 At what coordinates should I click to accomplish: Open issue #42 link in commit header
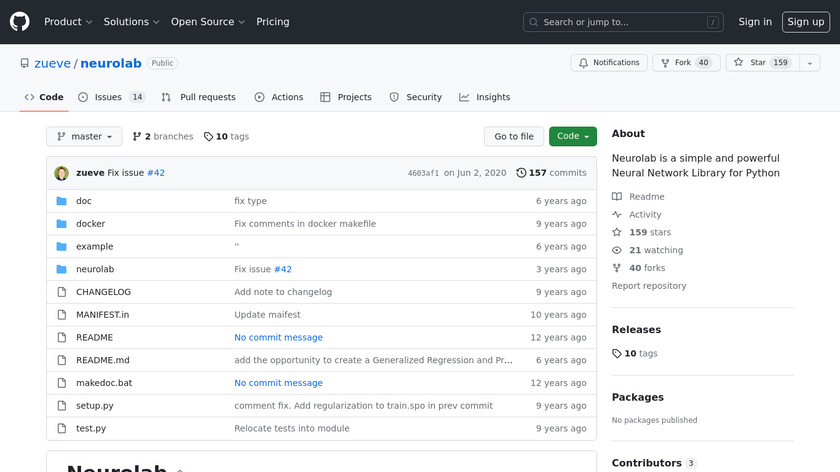tap(156, 173)
